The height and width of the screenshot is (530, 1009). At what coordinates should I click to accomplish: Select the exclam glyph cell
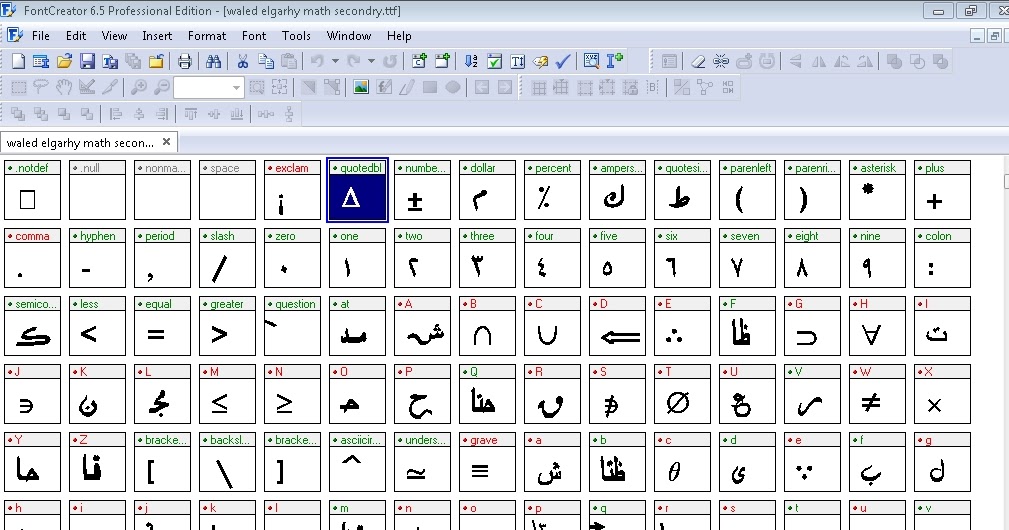(x=292, y=190)
